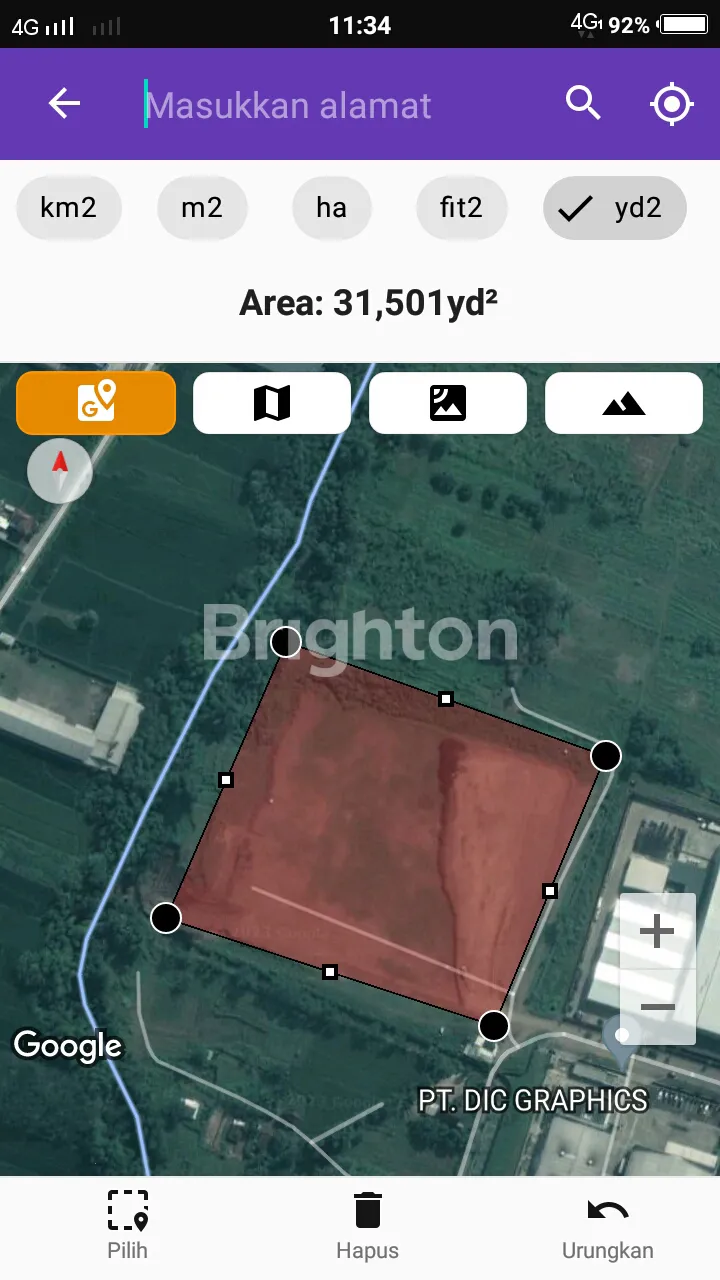The width and height of the screenshot is (720, 1280).
Task: Click the search magnifier icon
Action: pos(583,103)
